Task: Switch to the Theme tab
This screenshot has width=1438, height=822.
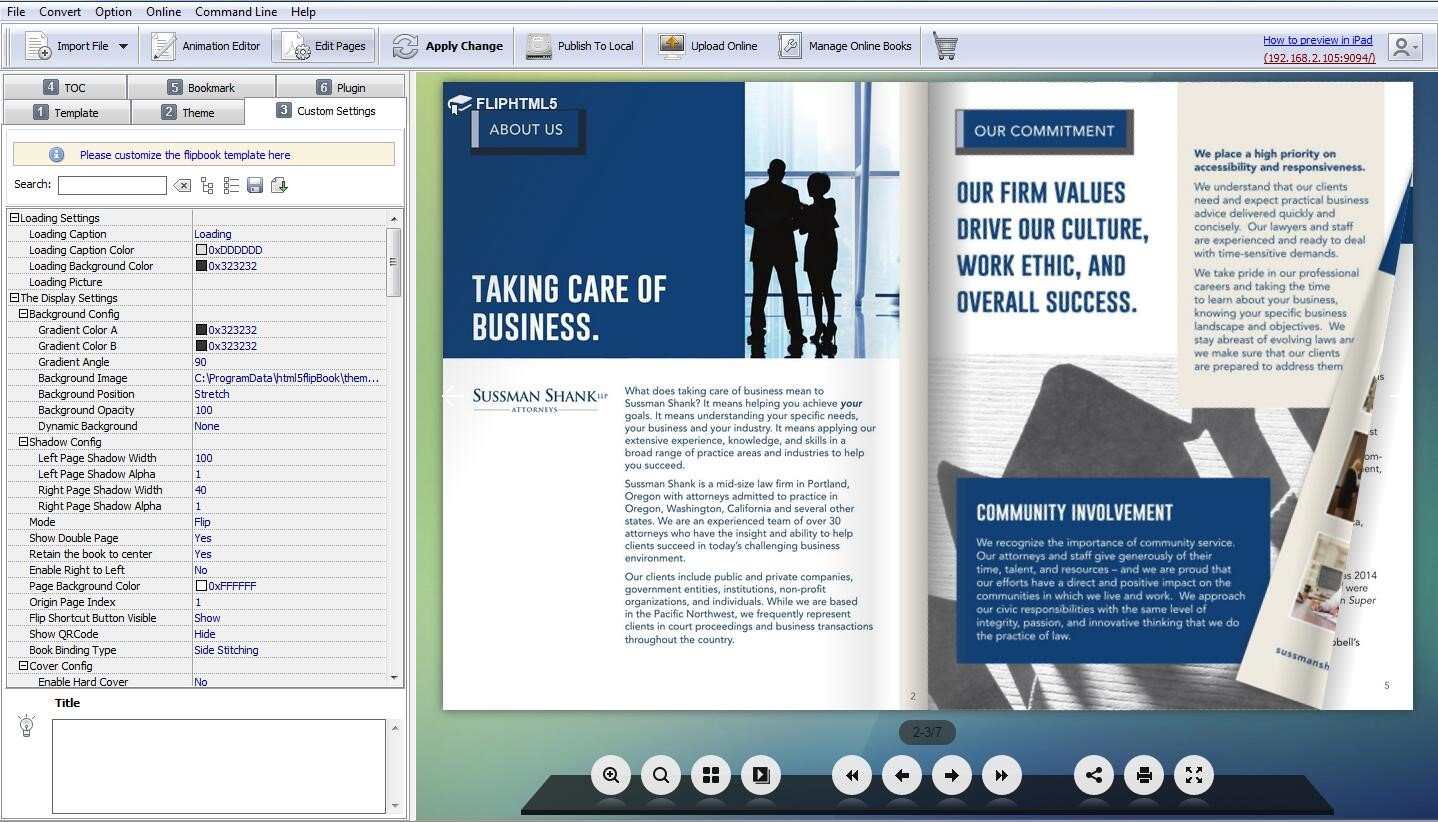Action: (x=188, y=112)
